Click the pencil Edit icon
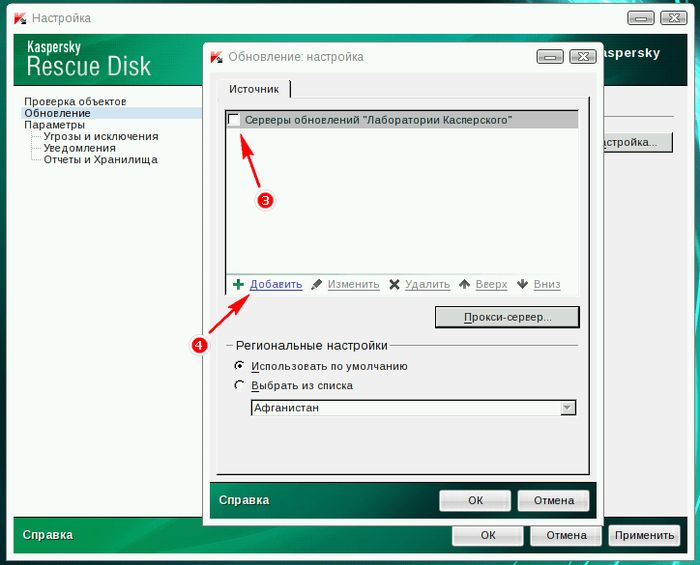This screenshot has width=700, height=565. point(317,284)
